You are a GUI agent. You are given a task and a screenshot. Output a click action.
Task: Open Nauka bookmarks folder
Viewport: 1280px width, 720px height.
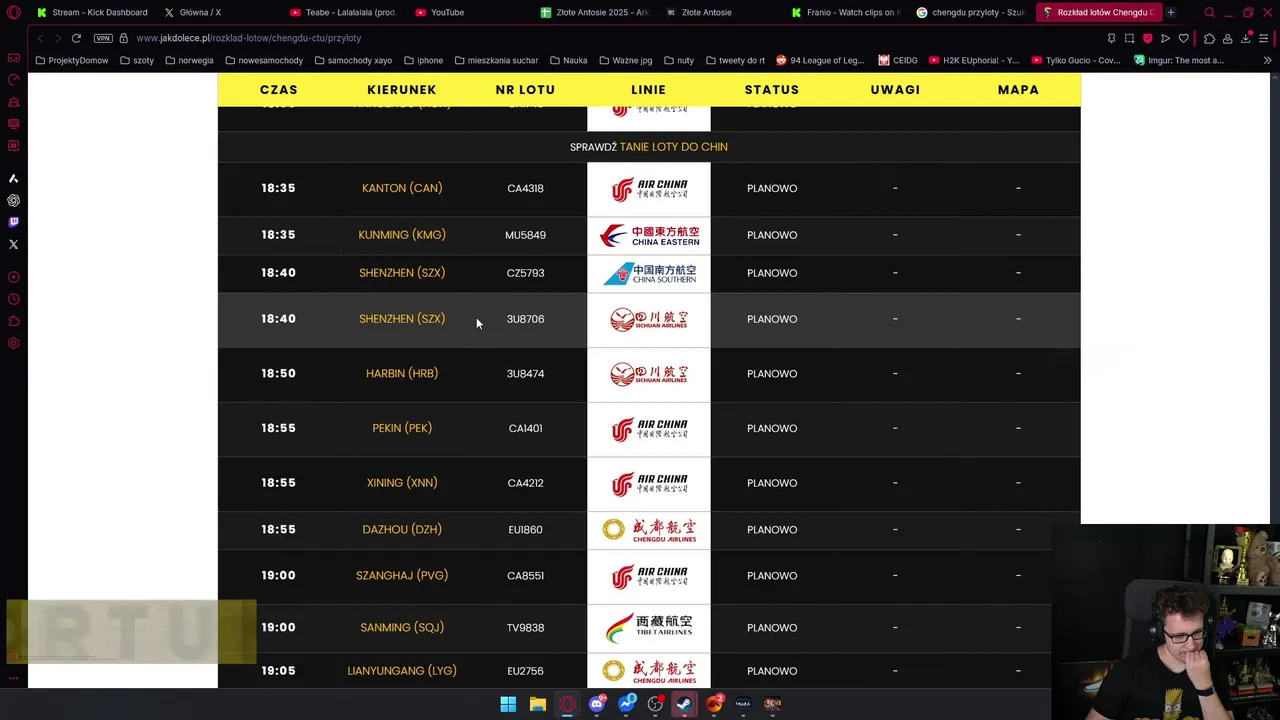[569, 60]
